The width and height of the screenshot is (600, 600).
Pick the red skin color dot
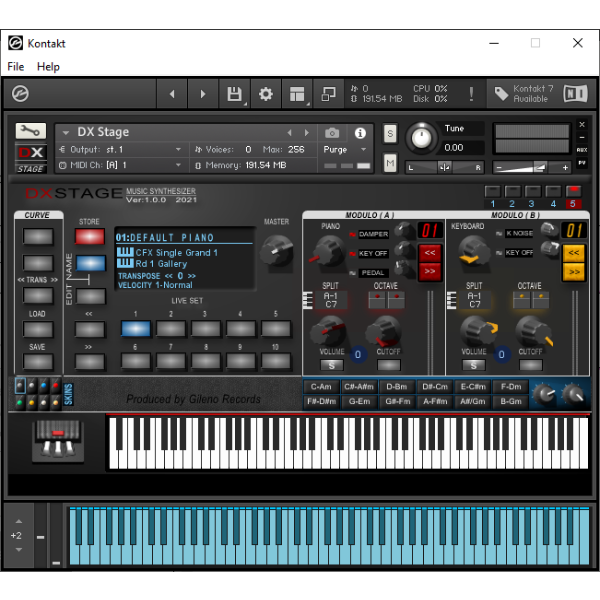[55, 386]
